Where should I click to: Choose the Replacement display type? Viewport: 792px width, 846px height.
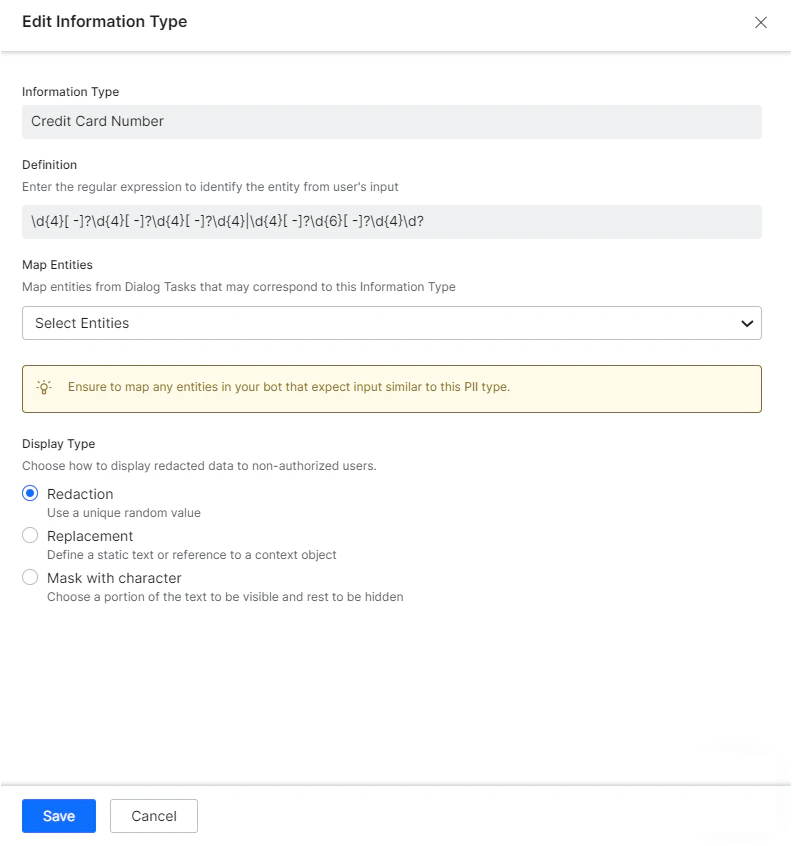click(30, 536)
